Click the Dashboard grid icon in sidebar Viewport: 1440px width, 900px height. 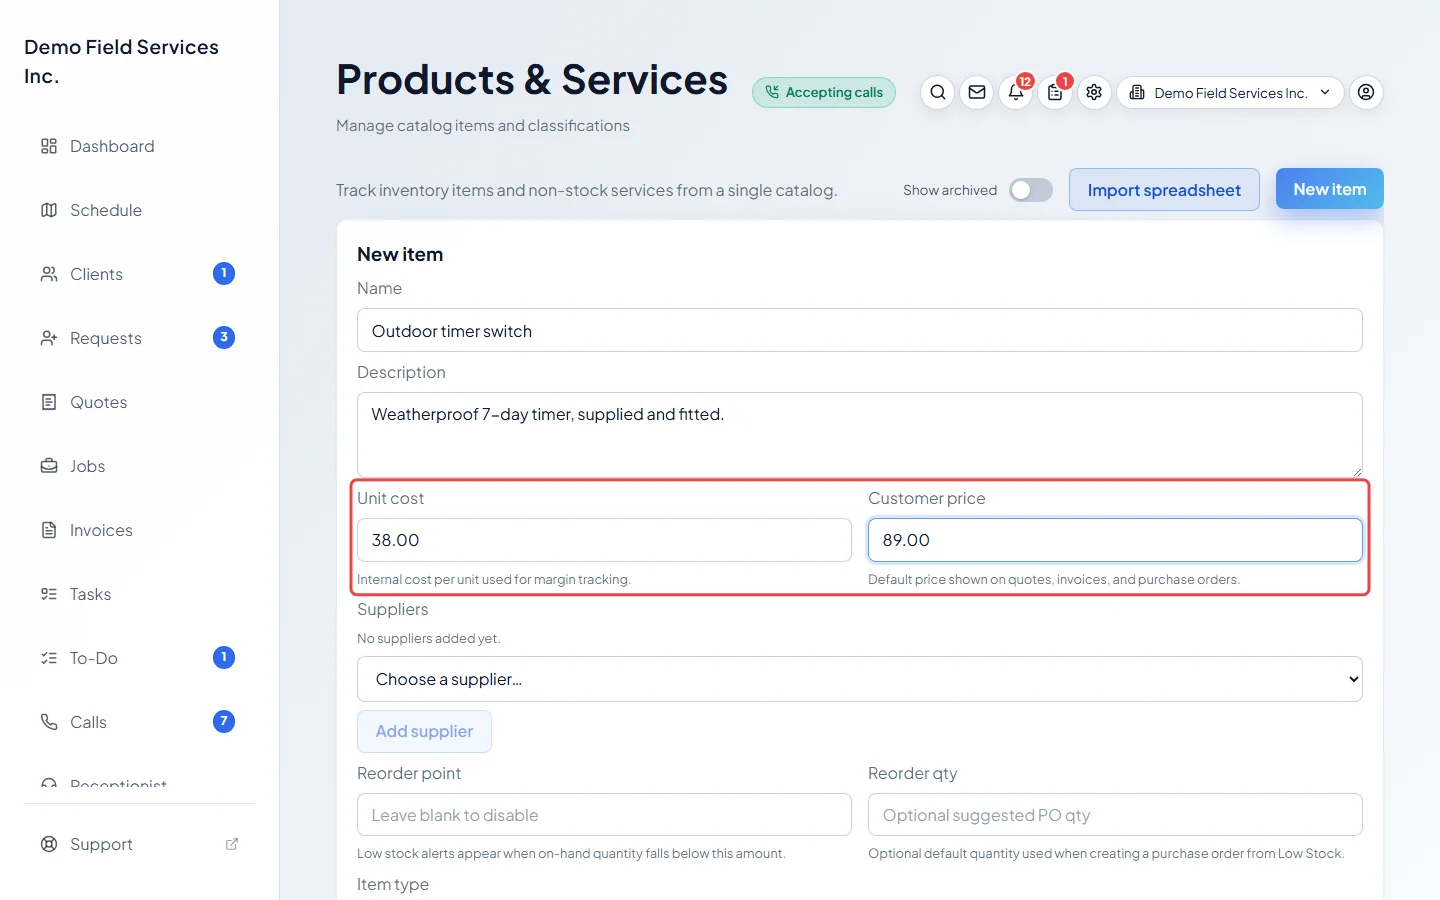click(49, 146)
